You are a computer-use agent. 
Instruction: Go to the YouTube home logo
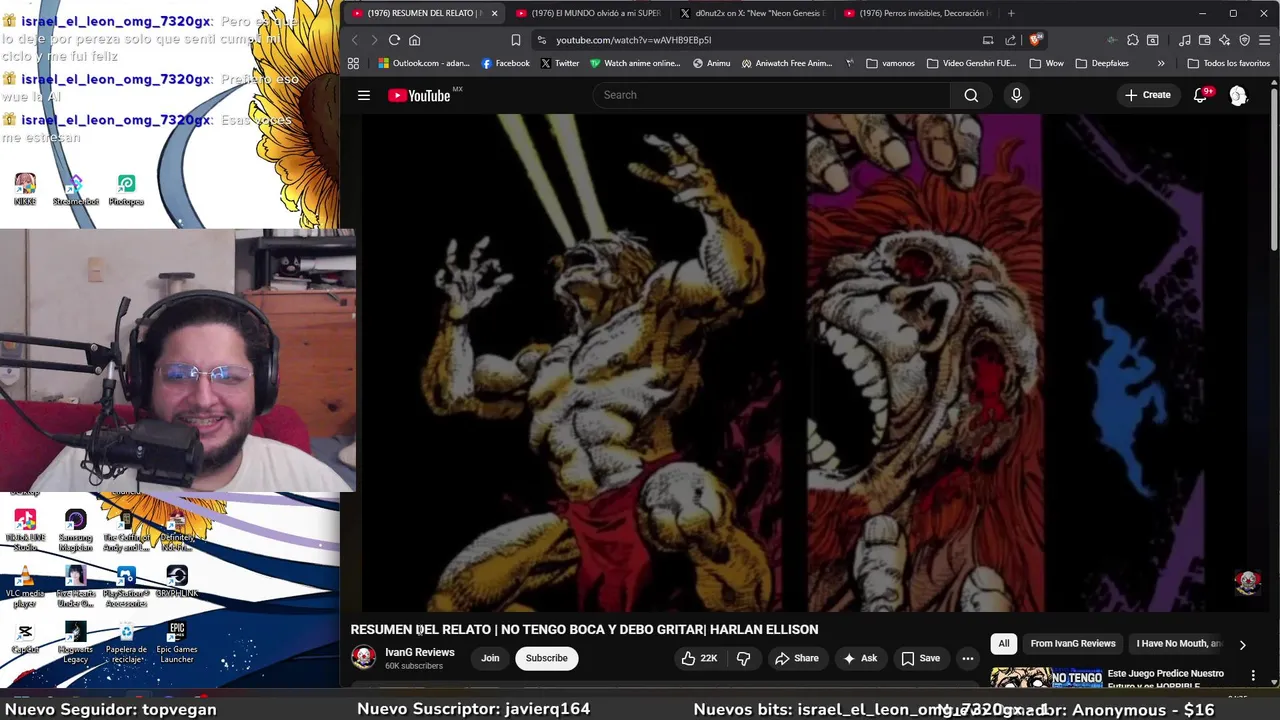point(420,95)
